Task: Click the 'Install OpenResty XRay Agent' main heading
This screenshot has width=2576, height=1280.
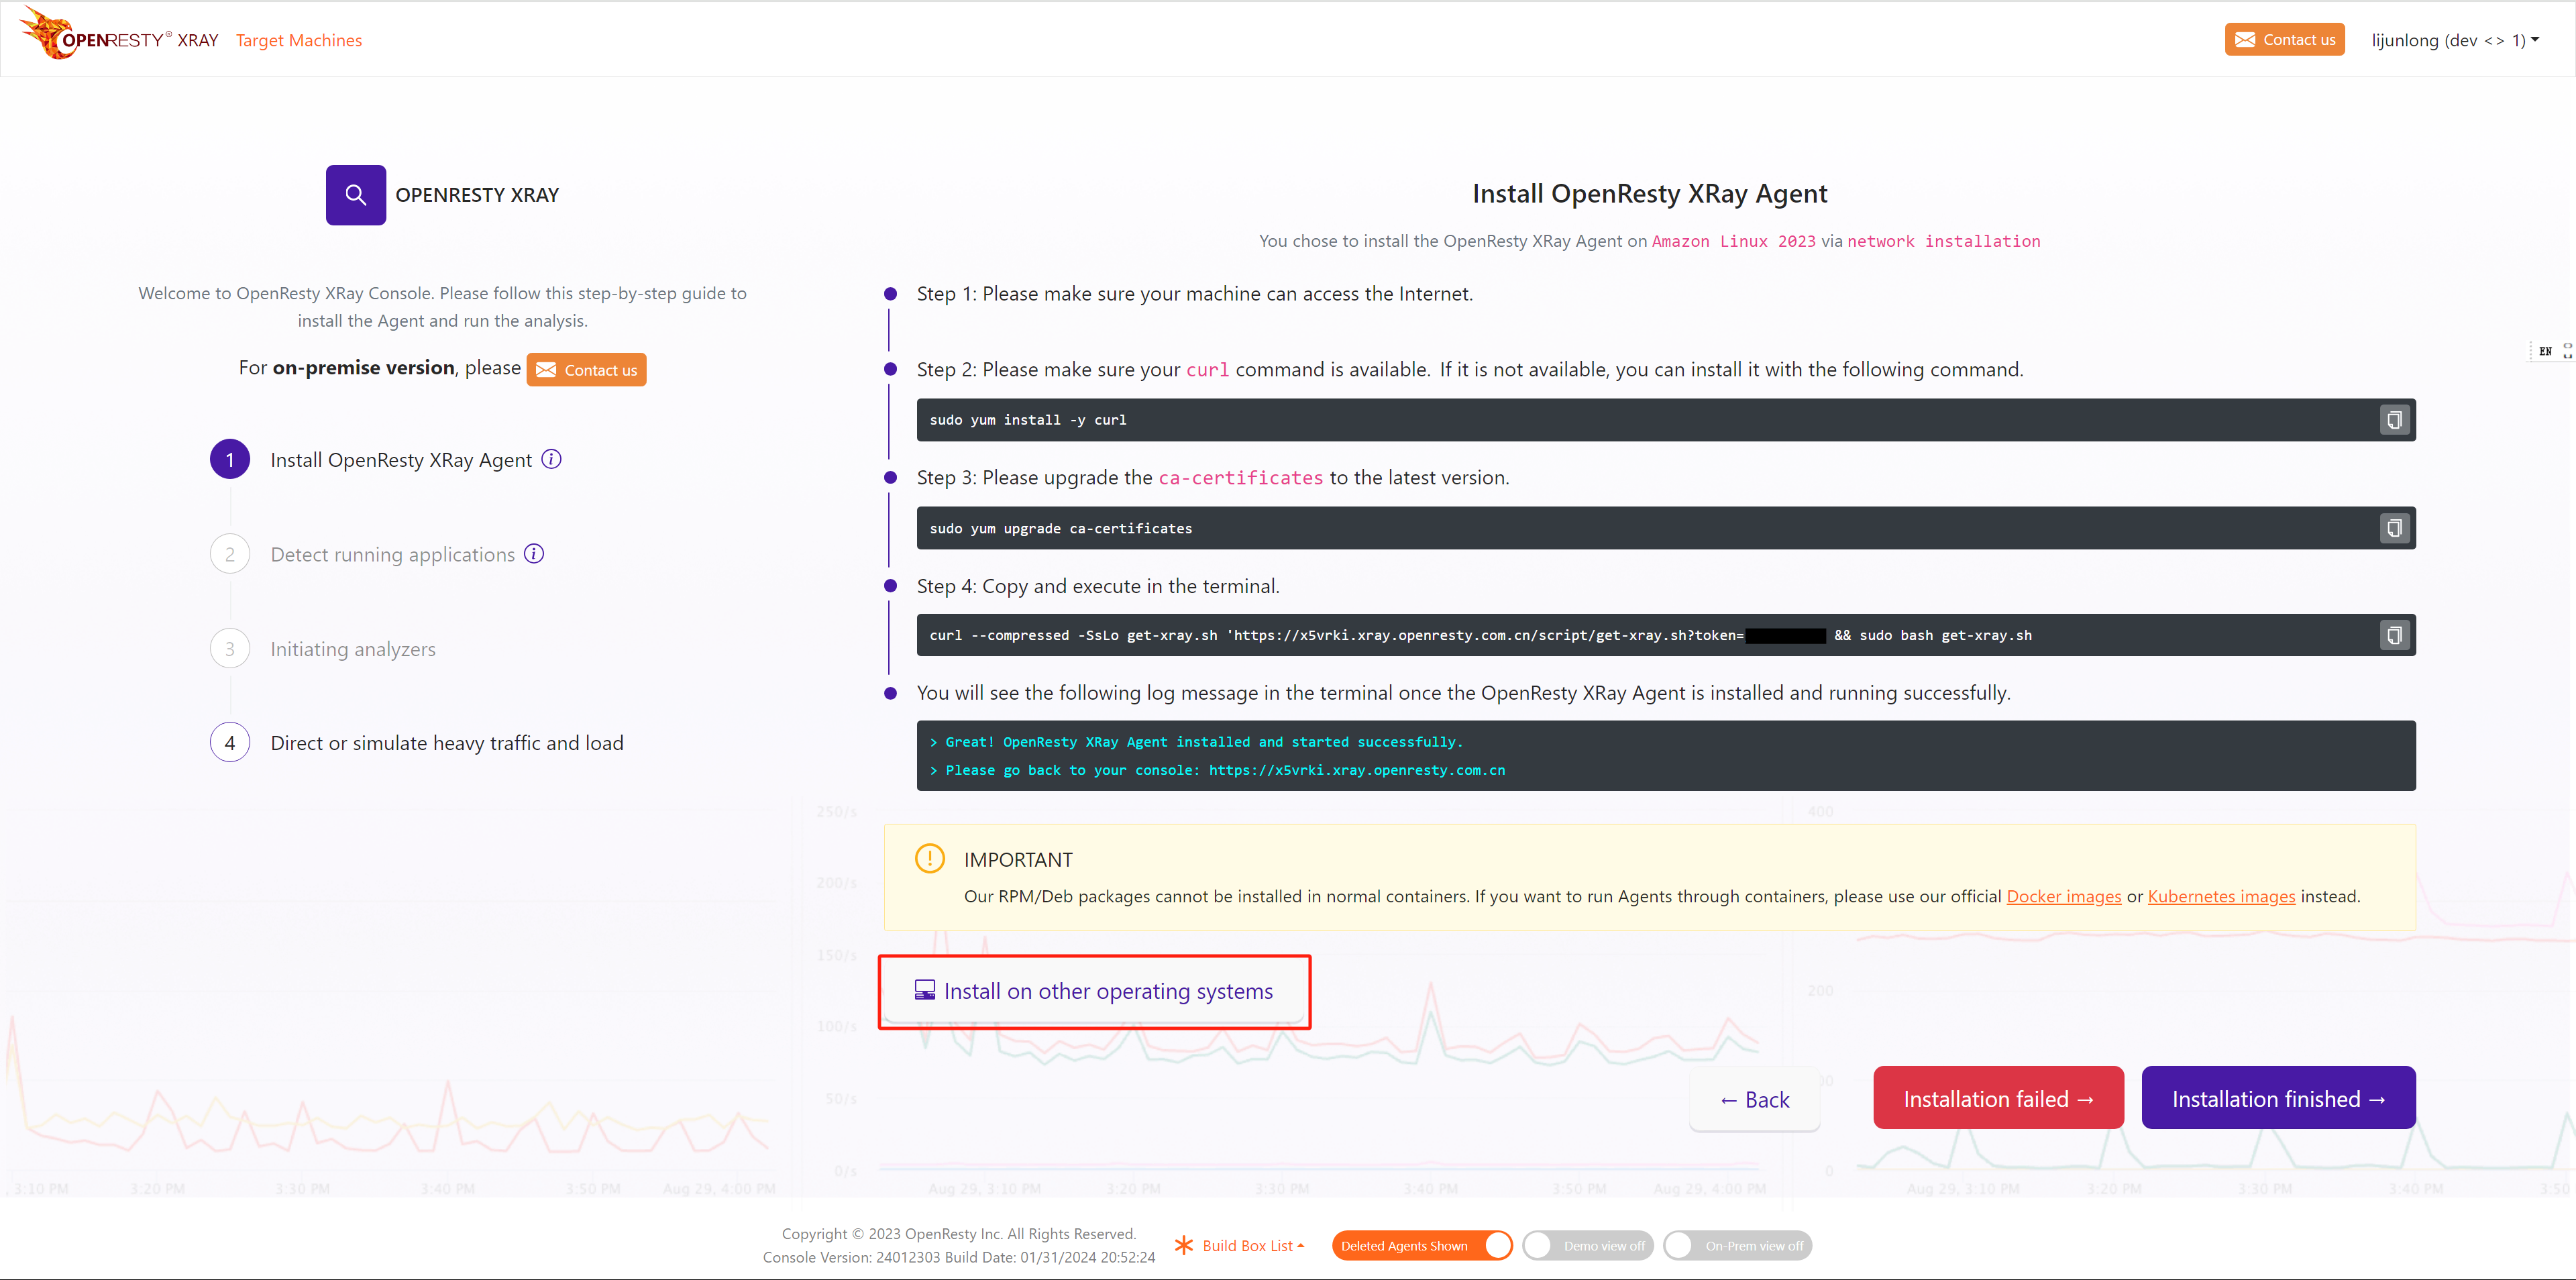Action: 1650,193
